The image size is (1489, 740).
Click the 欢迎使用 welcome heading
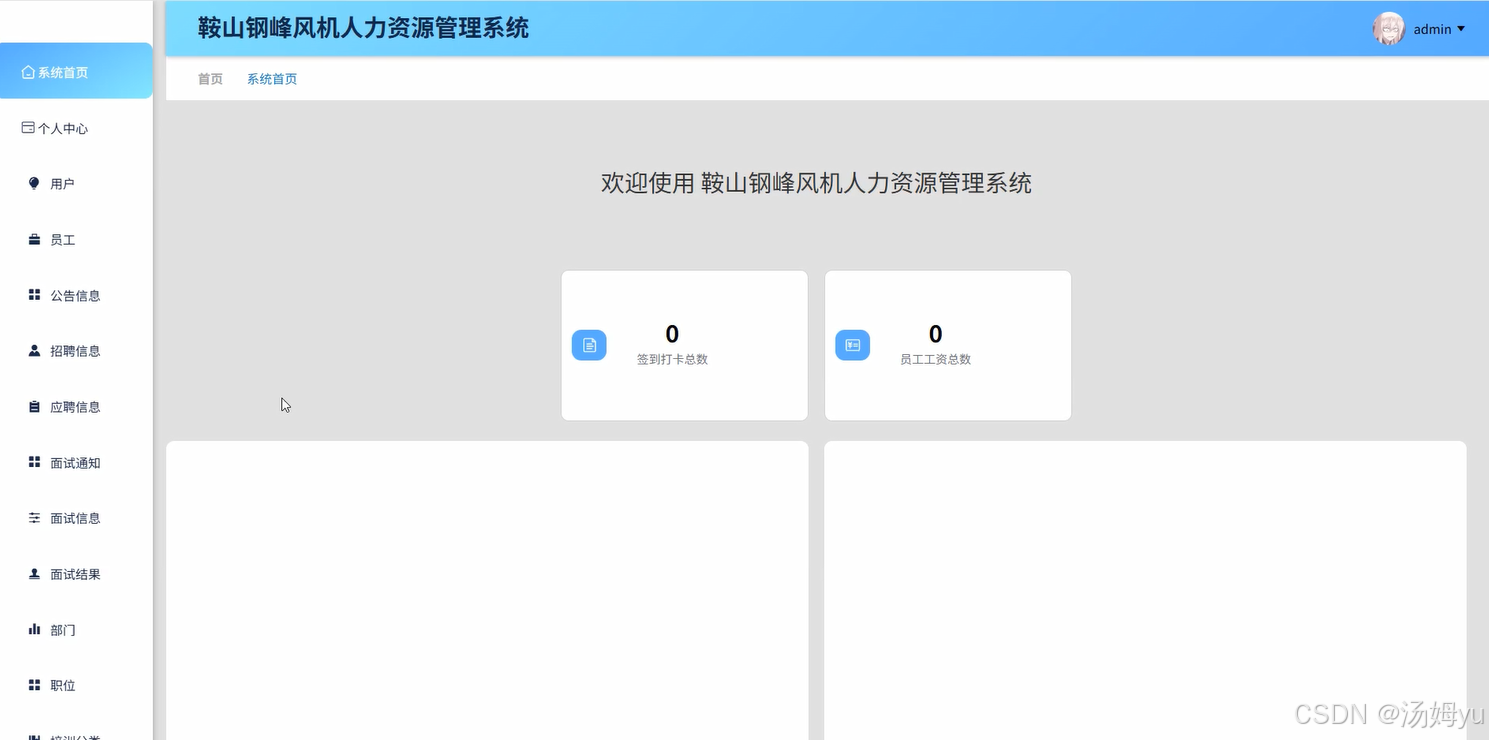[816, 183]
